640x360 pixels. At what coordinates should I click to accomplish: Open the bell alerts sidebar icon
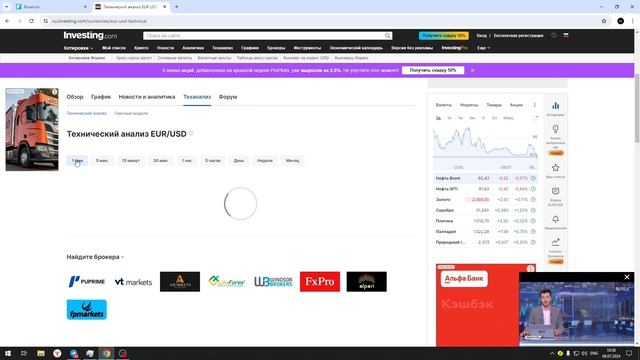(x=556, y=219)
